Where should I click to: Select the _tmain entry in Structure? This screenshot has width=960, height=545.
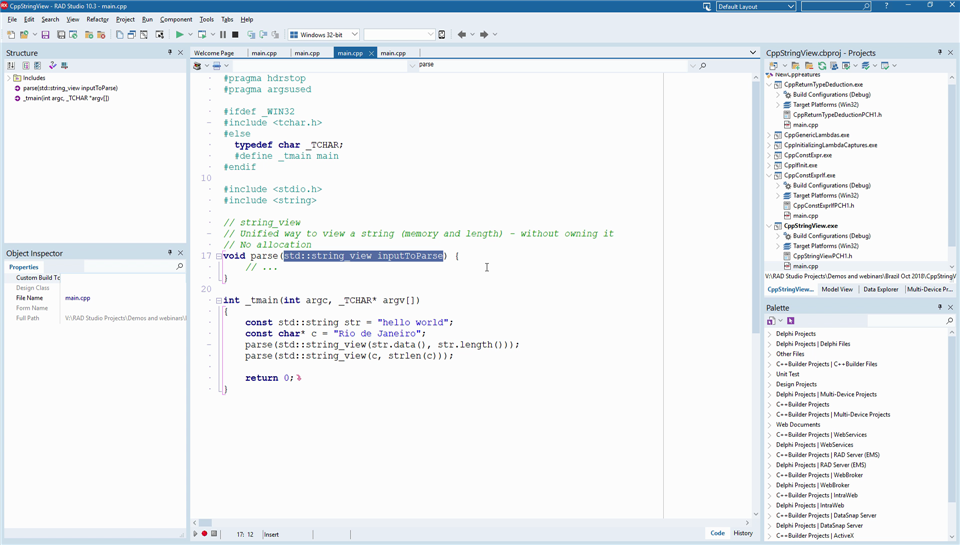66,98
